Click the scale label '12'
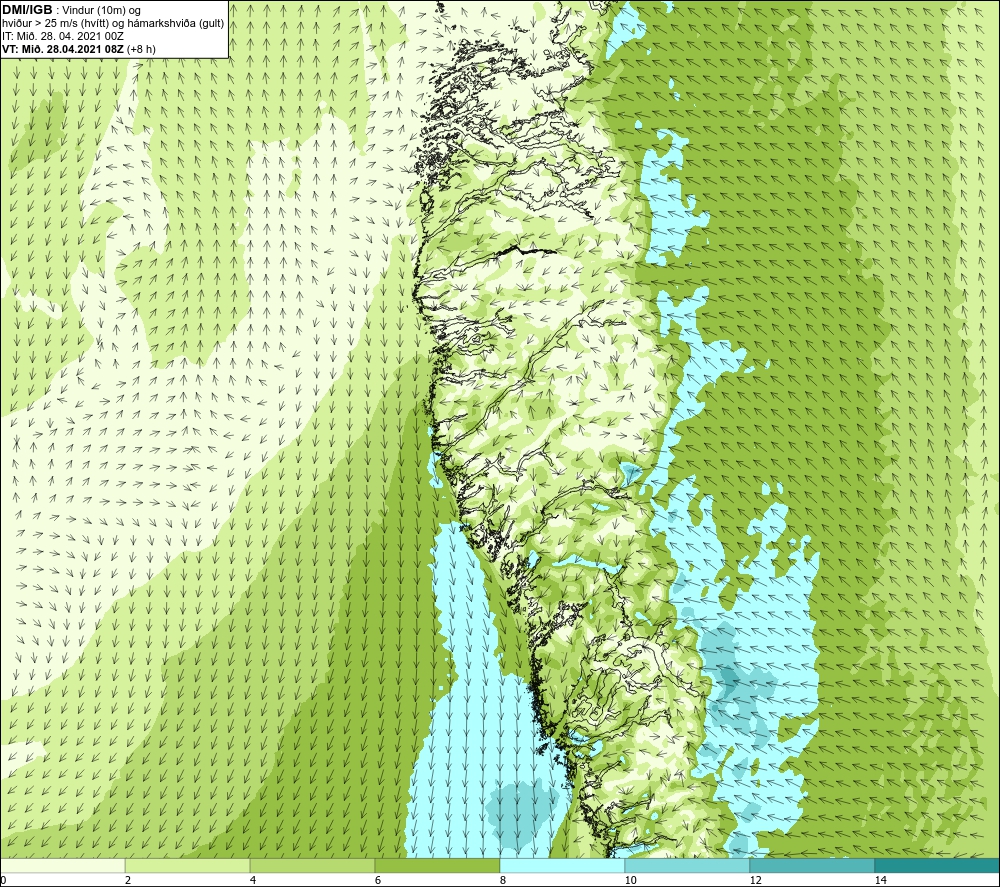The width and height of the screenshot is (1000, 887). pyautogui.click(x=756, y=880)
